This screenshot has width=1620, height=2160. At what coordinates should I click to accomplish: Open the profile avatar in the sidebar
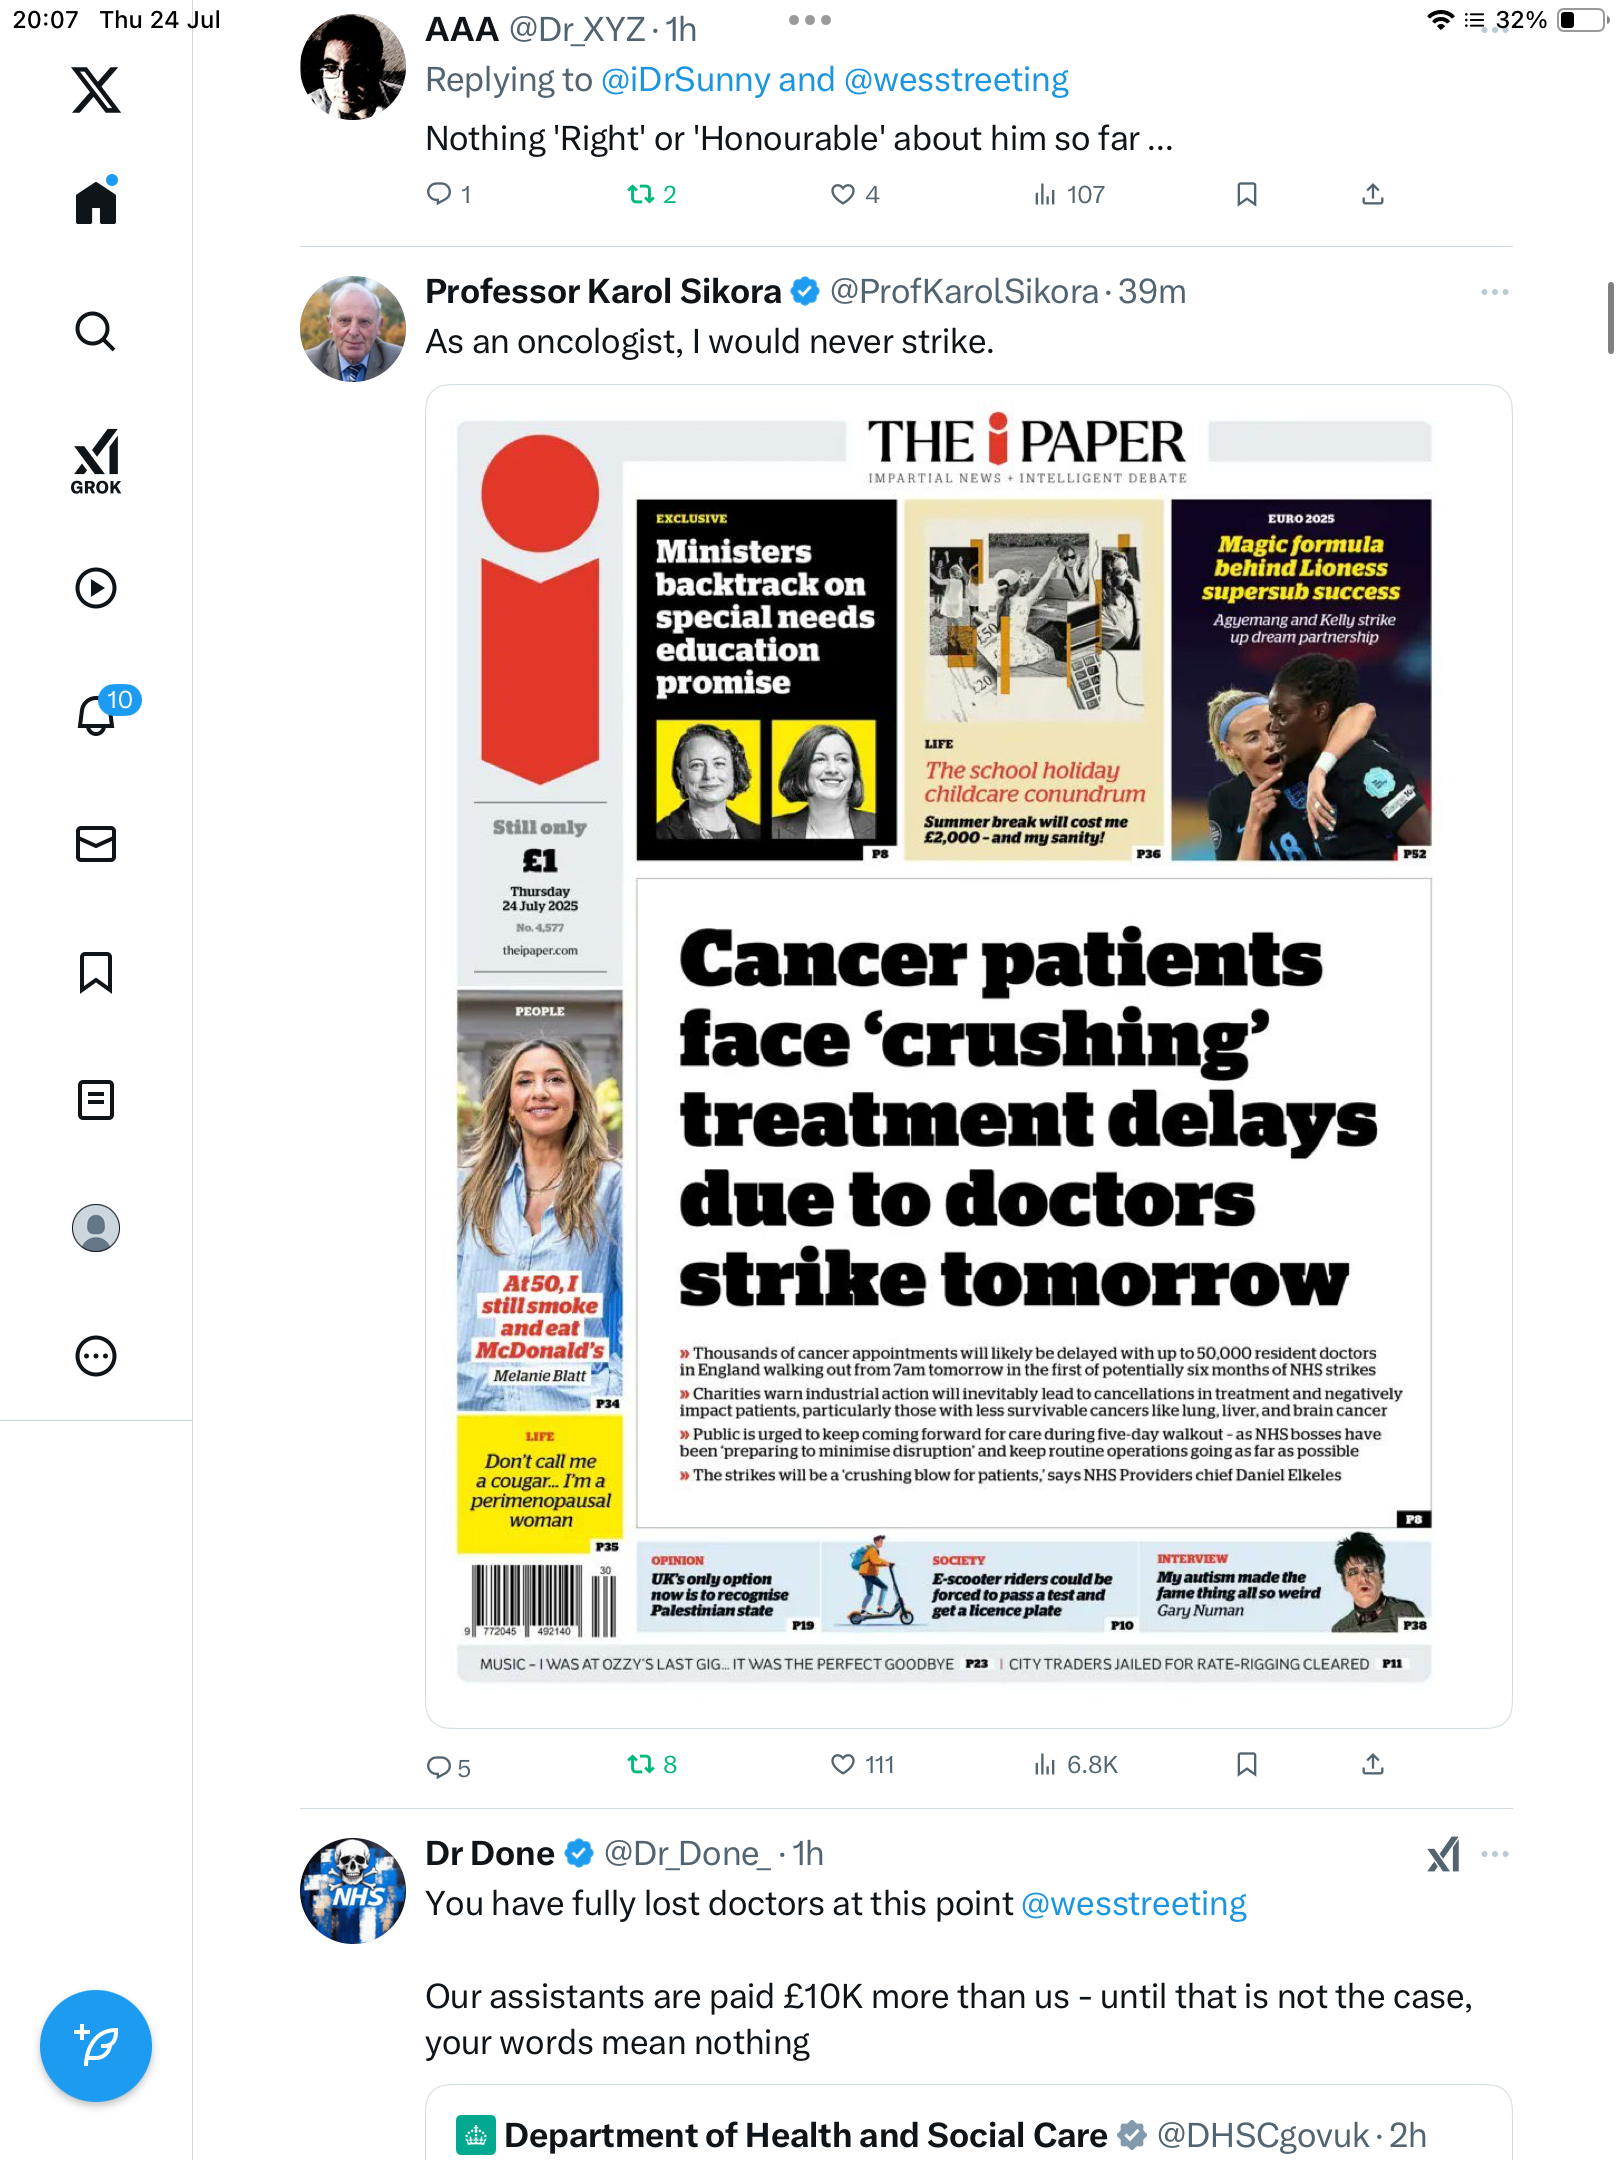coord(96,1228)
